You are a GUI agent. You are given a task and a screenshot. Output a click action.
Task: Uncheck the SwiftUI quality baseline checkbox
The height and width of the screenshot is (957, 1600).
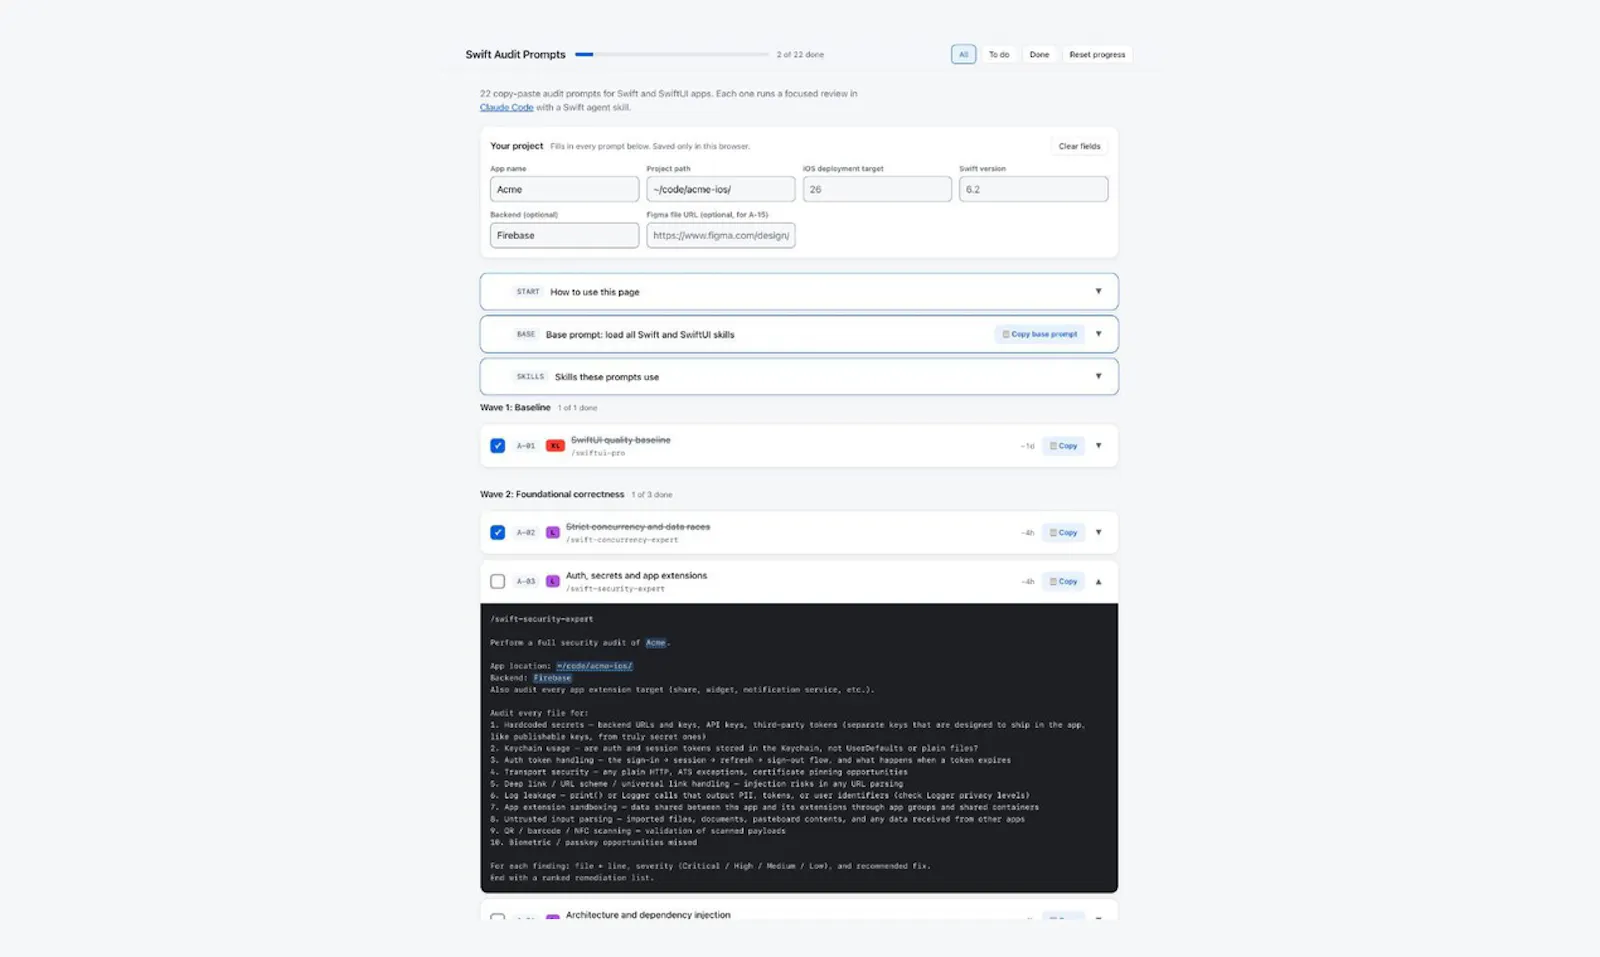(497, 446)
